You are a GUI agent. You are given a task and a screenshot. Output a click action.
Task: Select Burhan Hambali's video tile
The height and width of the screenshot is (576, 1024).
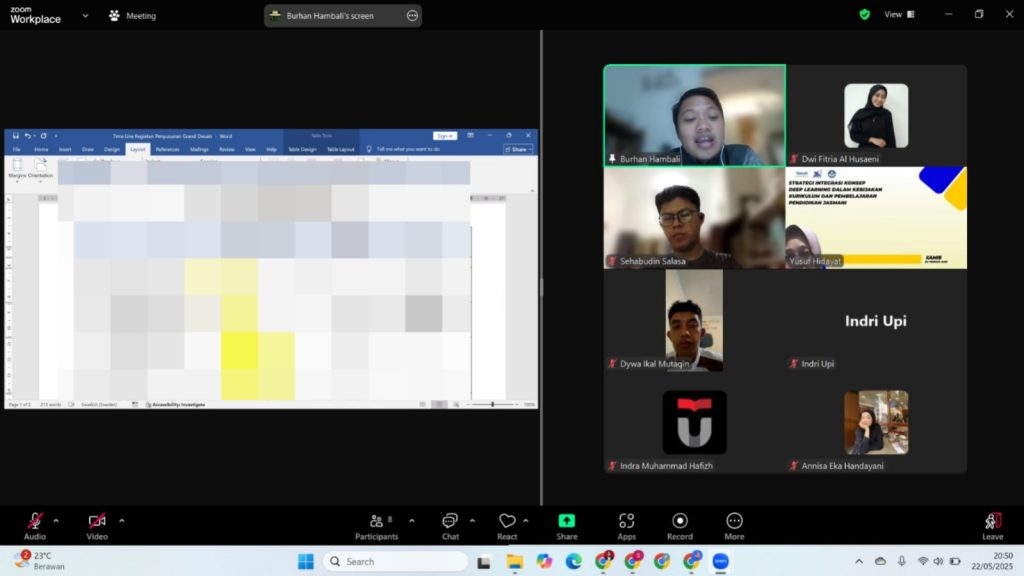pos(694,115)
